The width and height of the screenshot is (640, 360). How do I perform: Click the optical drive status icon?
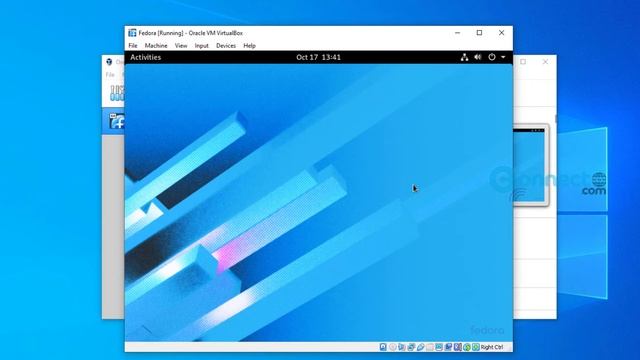(393, 347)
